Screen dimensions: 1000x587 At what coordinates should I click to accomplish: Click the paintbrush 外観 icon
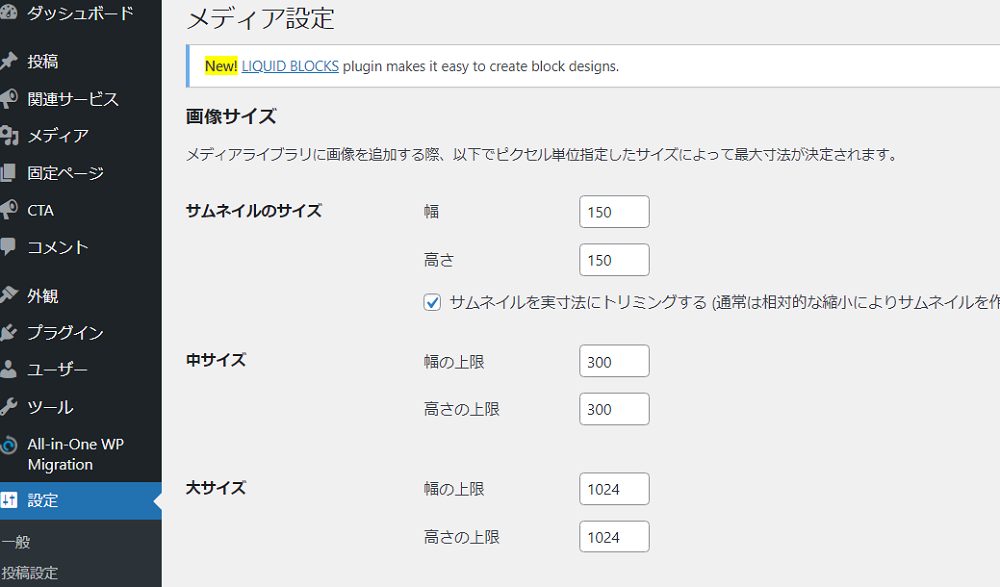[8, 295]
